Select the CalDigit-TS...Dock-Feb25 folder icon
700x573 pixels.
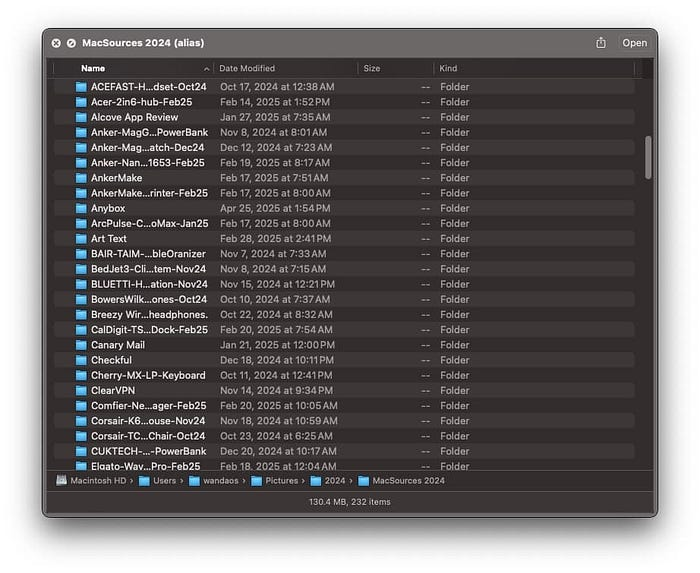pos(81,329)
